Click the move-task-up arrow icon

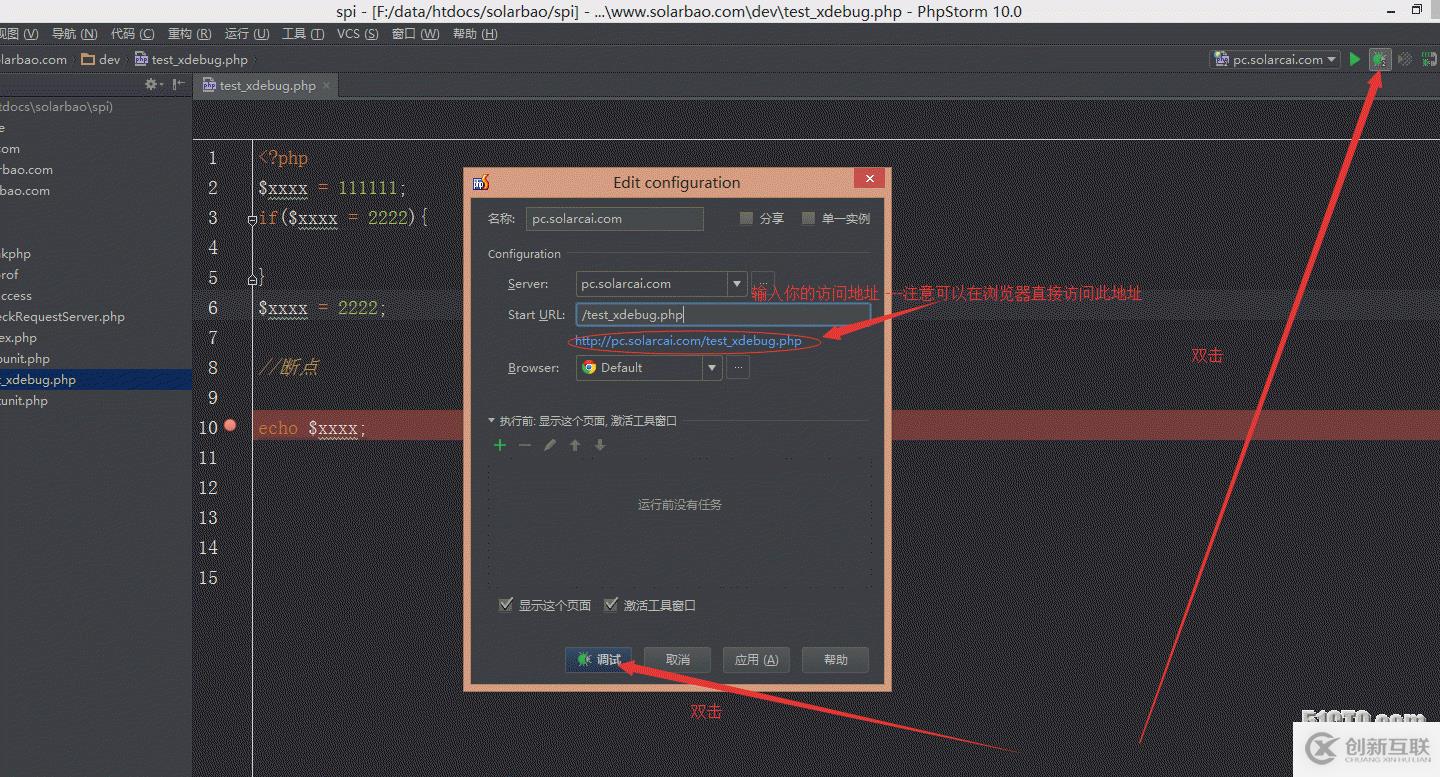[575, 445]
